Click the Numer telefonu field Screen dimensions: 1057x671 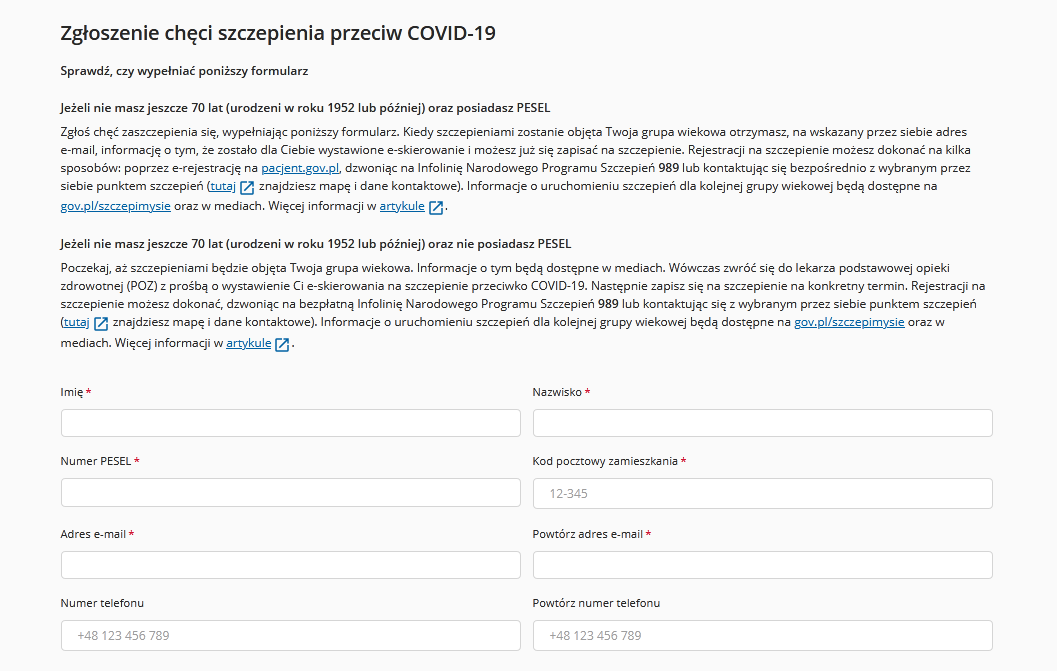coord(291,635)
